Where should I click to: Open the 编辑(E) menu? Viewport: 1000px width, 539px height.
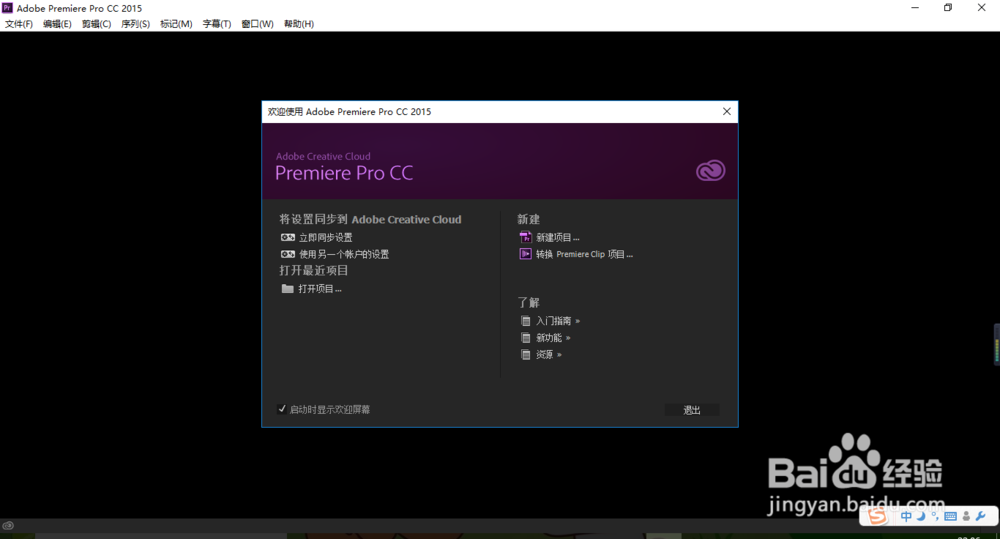(x=57, y=24)
